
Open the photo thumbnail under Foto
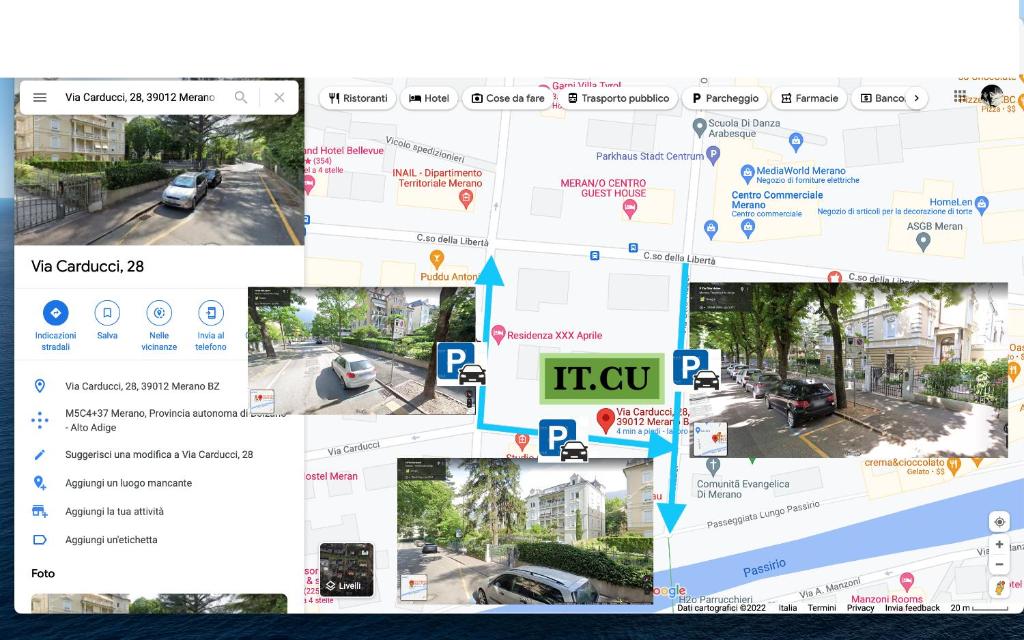[159, 603]
